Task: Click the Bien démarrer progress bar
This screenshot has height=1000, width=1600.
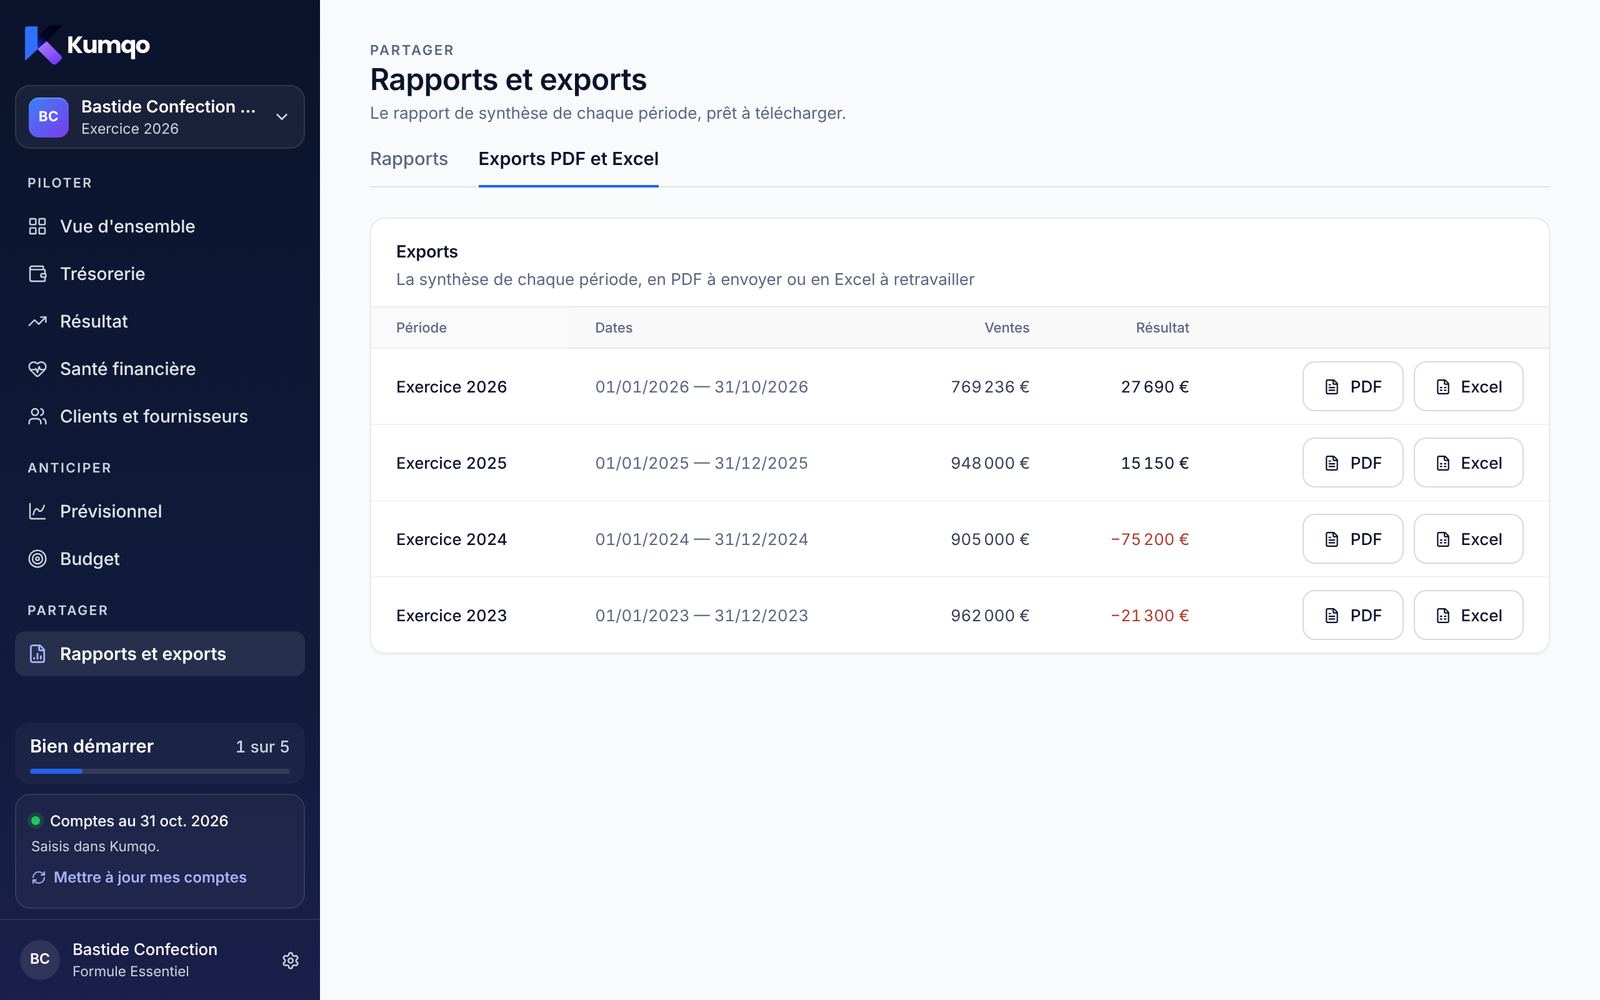Action: [160, 771]
